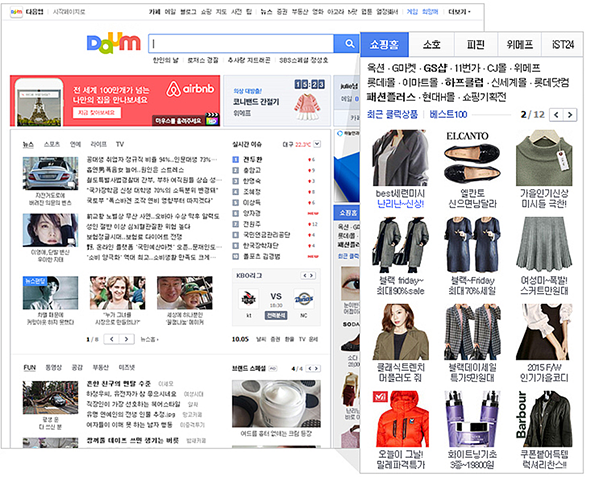Open the 더보기 dropdown in top navigation
The height and width of the screenshot is (481, 595).
[x=459, y=12]
